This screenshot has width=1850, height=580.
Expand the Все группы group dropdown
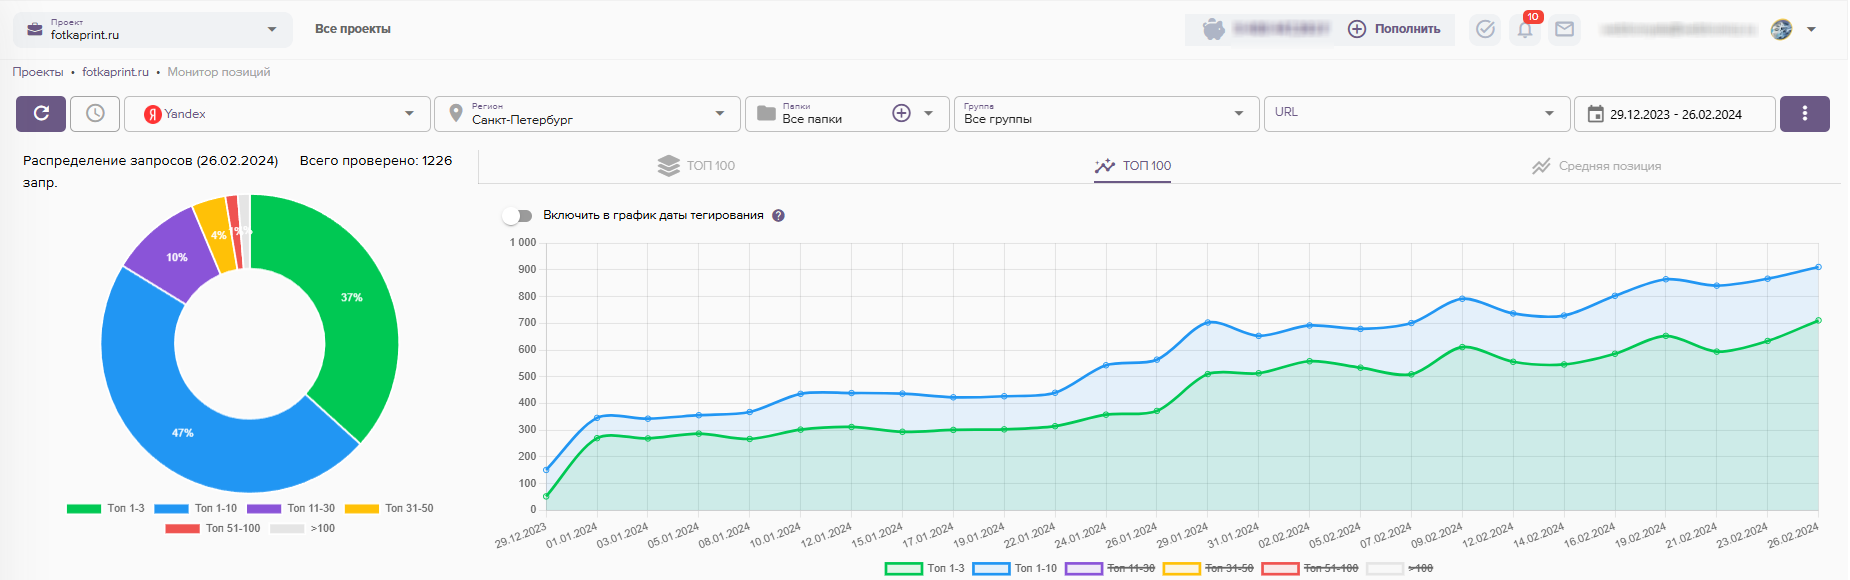[1105, 114]
